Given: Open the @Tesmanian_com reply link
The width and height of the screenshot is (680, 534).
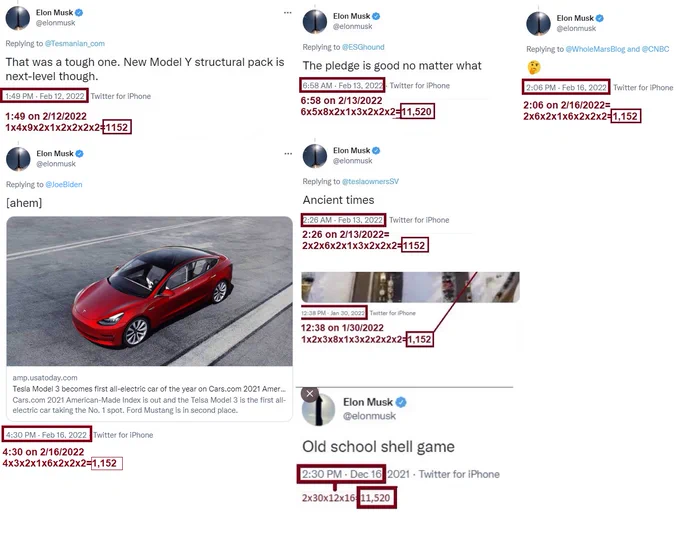Looking at the screenshot, I should (x=75, y=43).
